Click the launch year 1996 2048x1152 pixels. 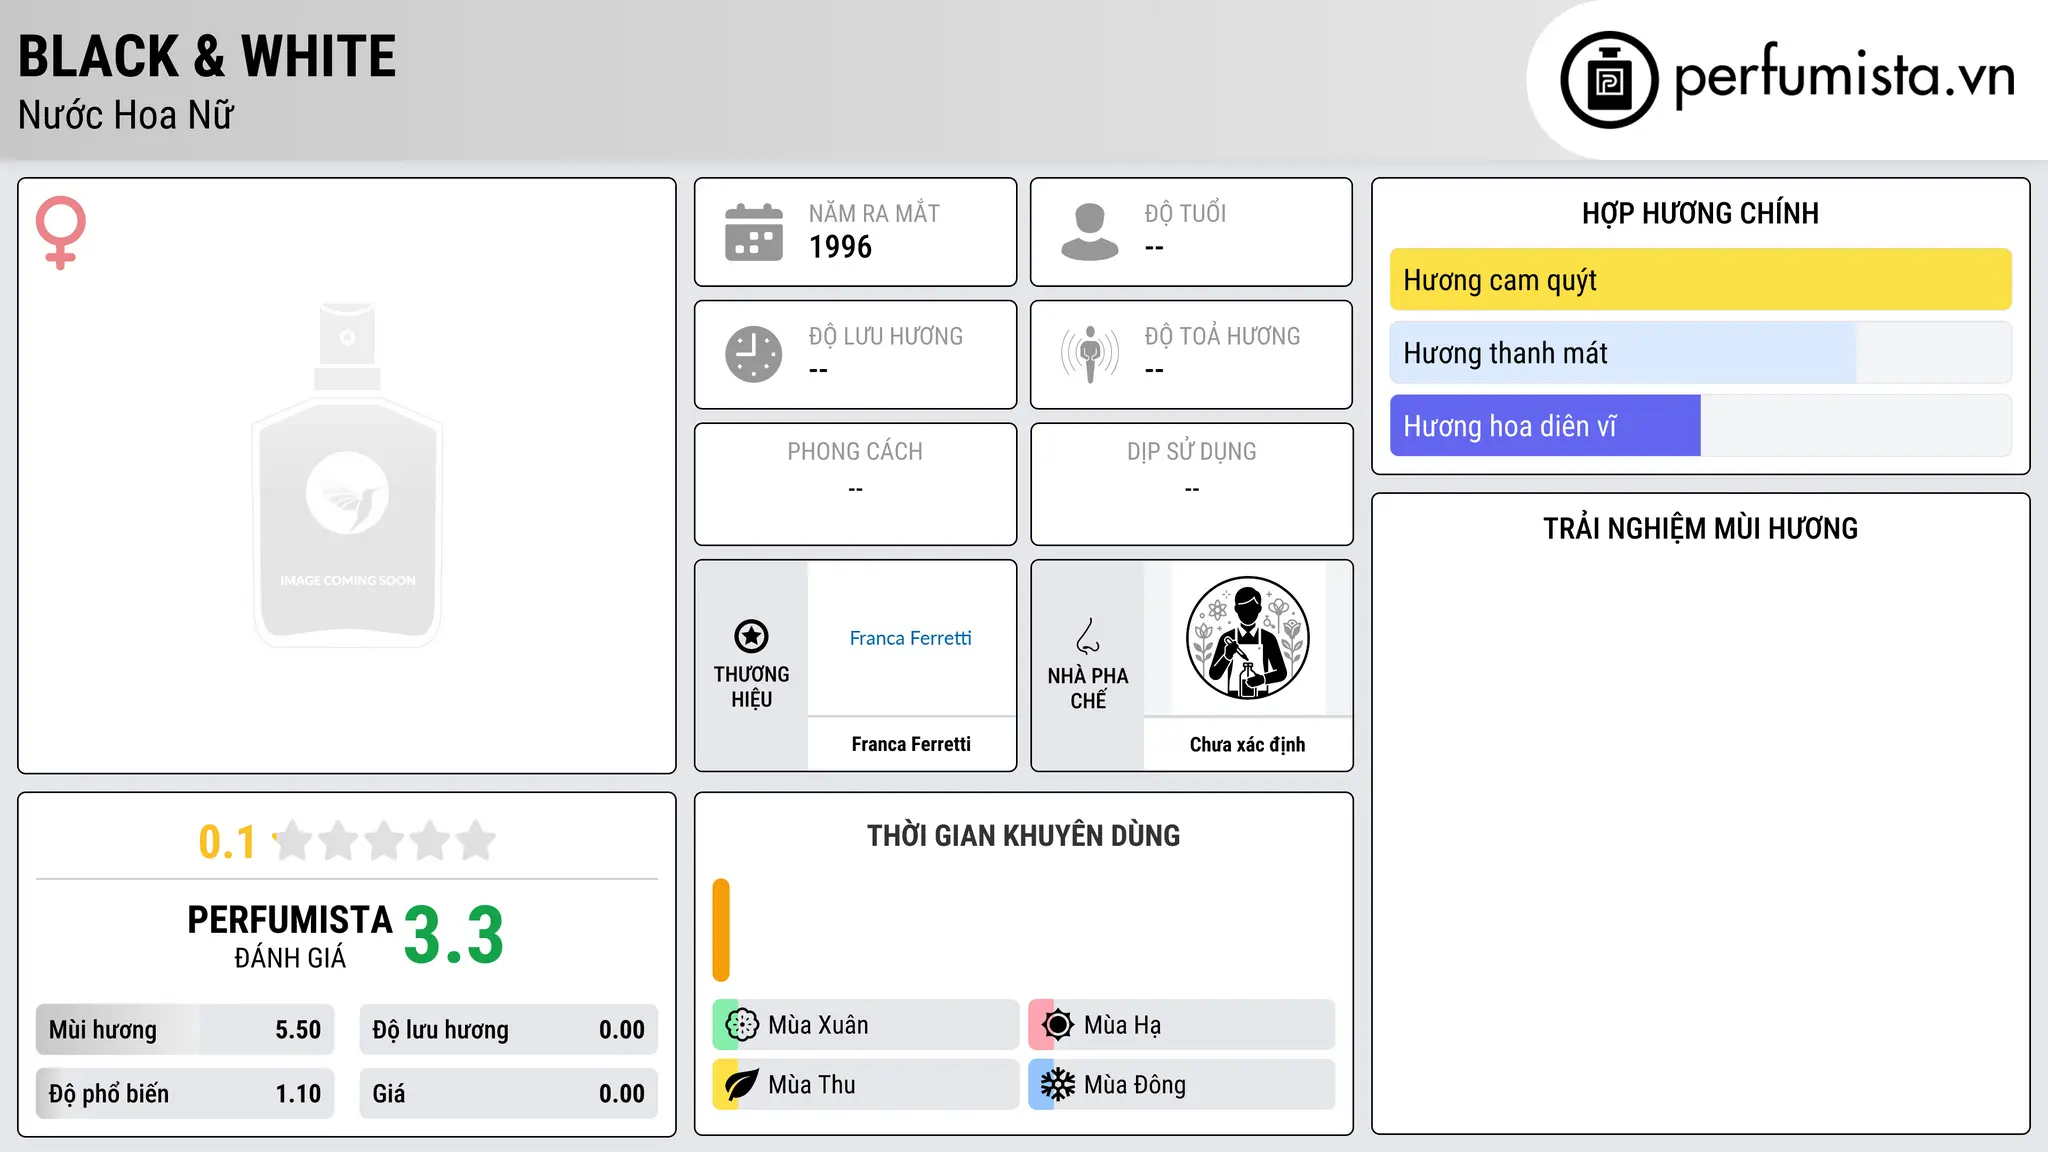[x=840, y=247]
